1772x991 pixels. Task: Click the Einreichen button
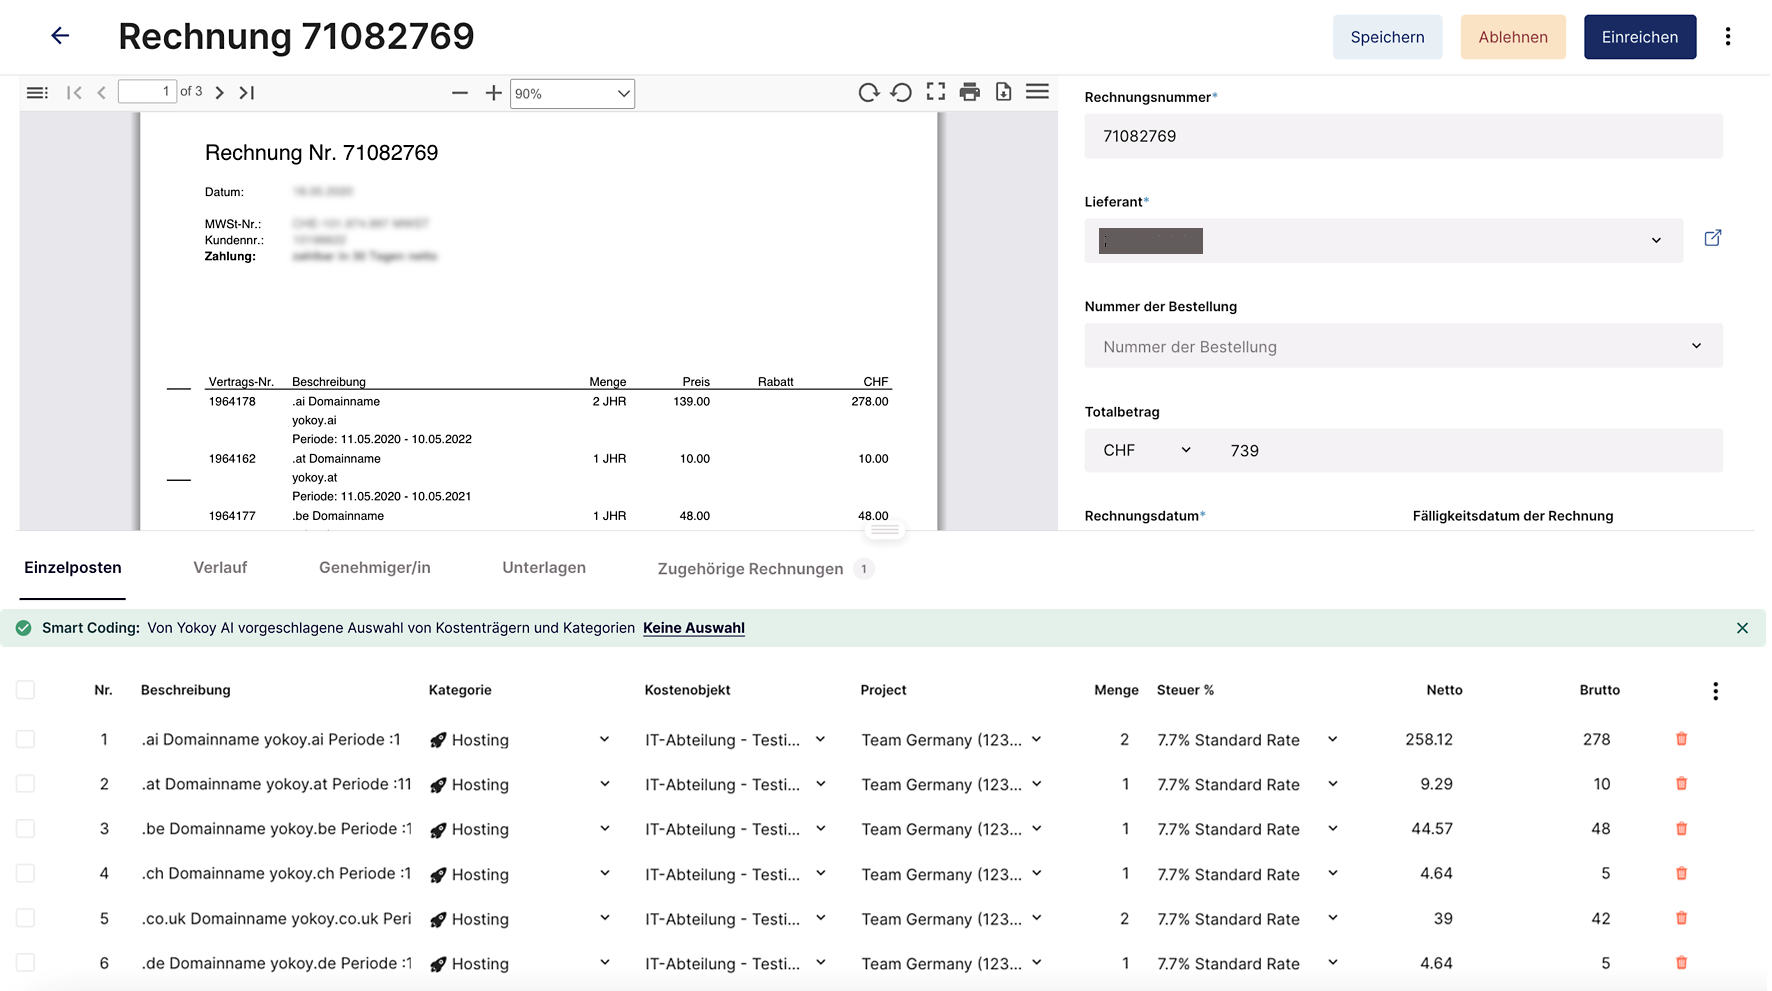point(1639,37)
